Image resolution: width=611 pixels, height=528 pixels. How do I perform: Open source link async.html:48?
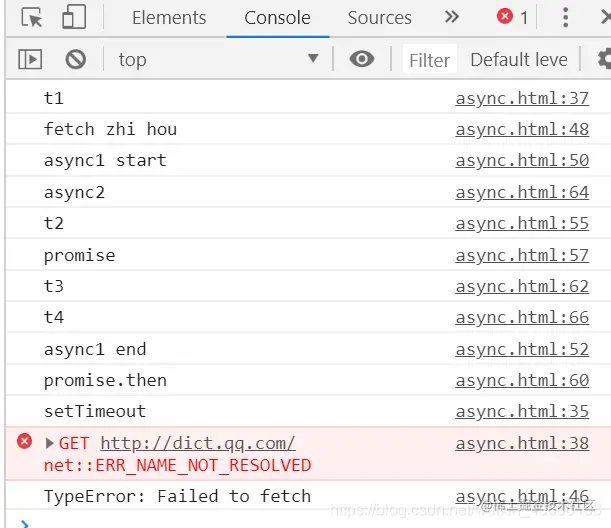pos(522,129)
